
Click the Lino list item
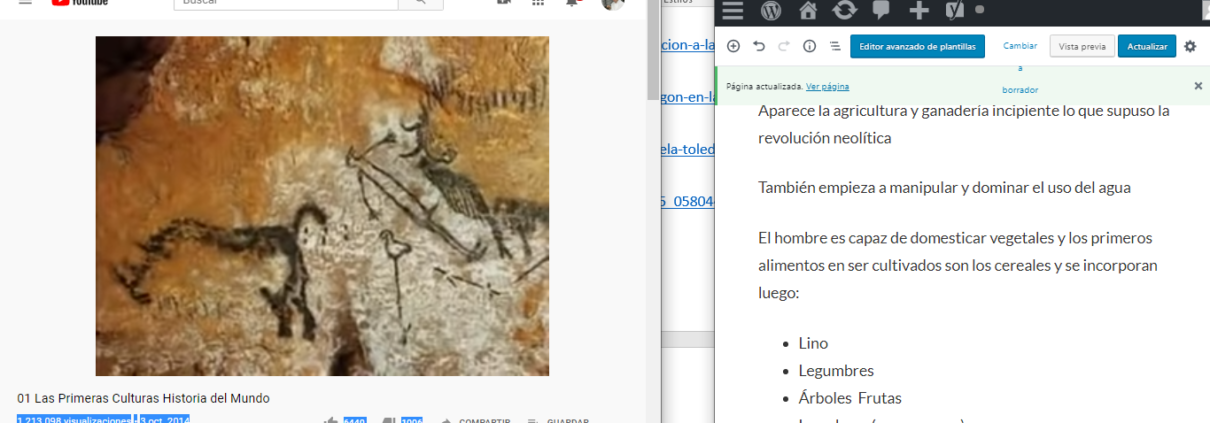coord(813,343)
